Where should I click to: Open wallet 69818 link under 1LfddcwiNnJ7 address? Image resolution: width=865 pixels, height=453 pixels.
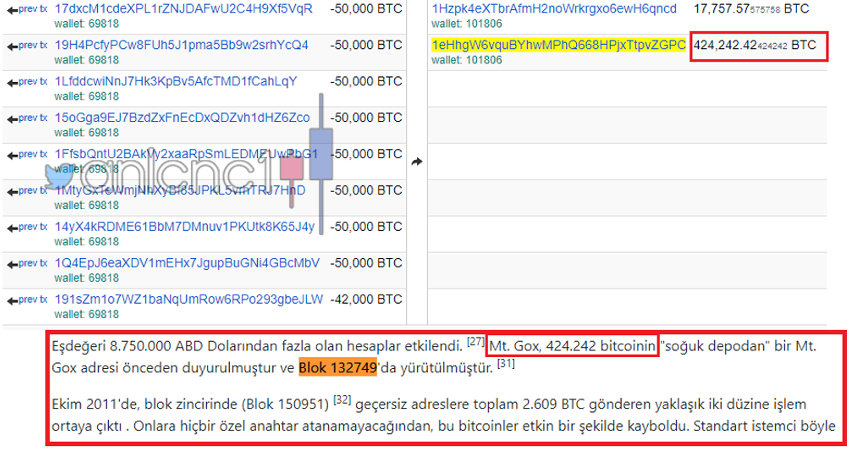[87, 97]
